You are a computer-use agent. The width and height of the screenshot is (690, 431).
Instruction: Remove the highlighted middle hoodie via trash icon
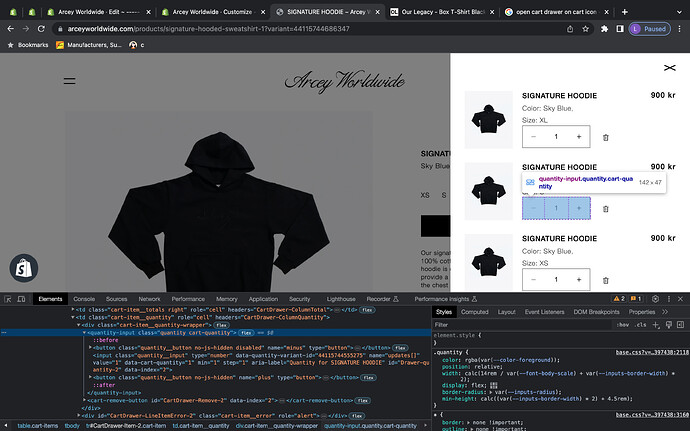(606, 209)
